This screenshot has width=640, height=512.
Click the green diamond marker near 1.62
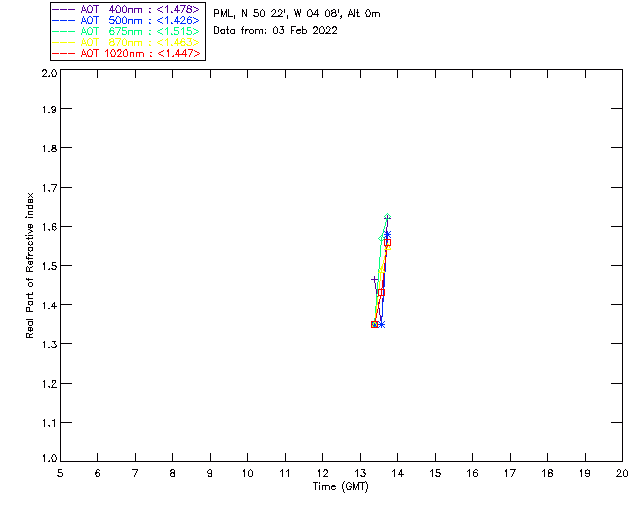coord(387,216)
